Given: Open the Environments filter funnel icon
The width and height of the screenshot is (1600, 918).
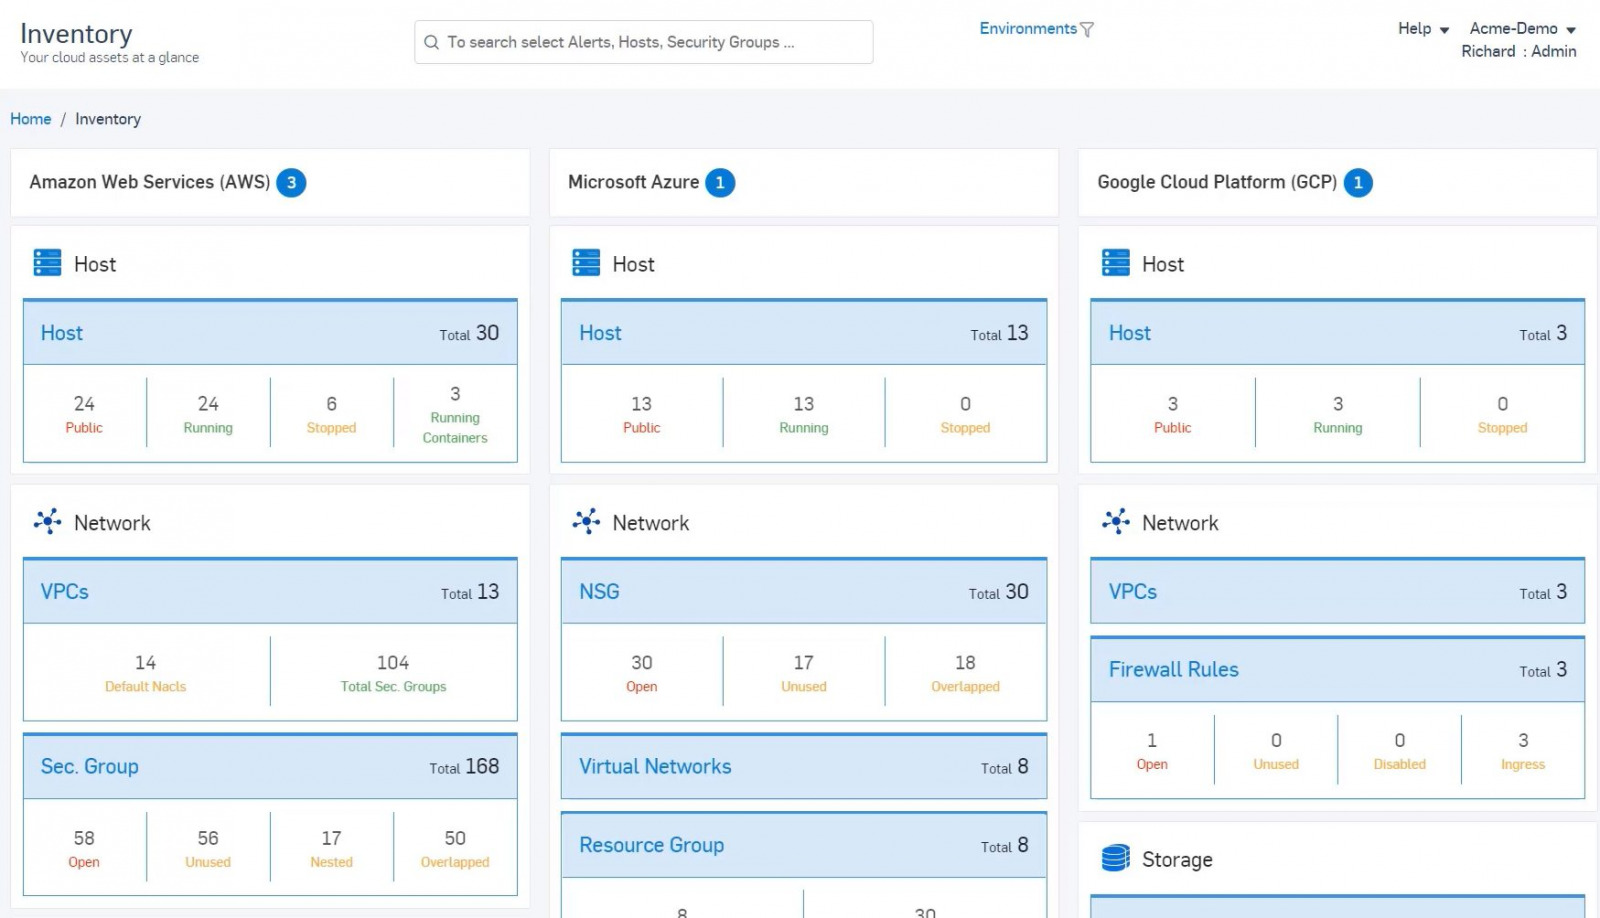Looking at the screenshot, I should [1087, 29].
